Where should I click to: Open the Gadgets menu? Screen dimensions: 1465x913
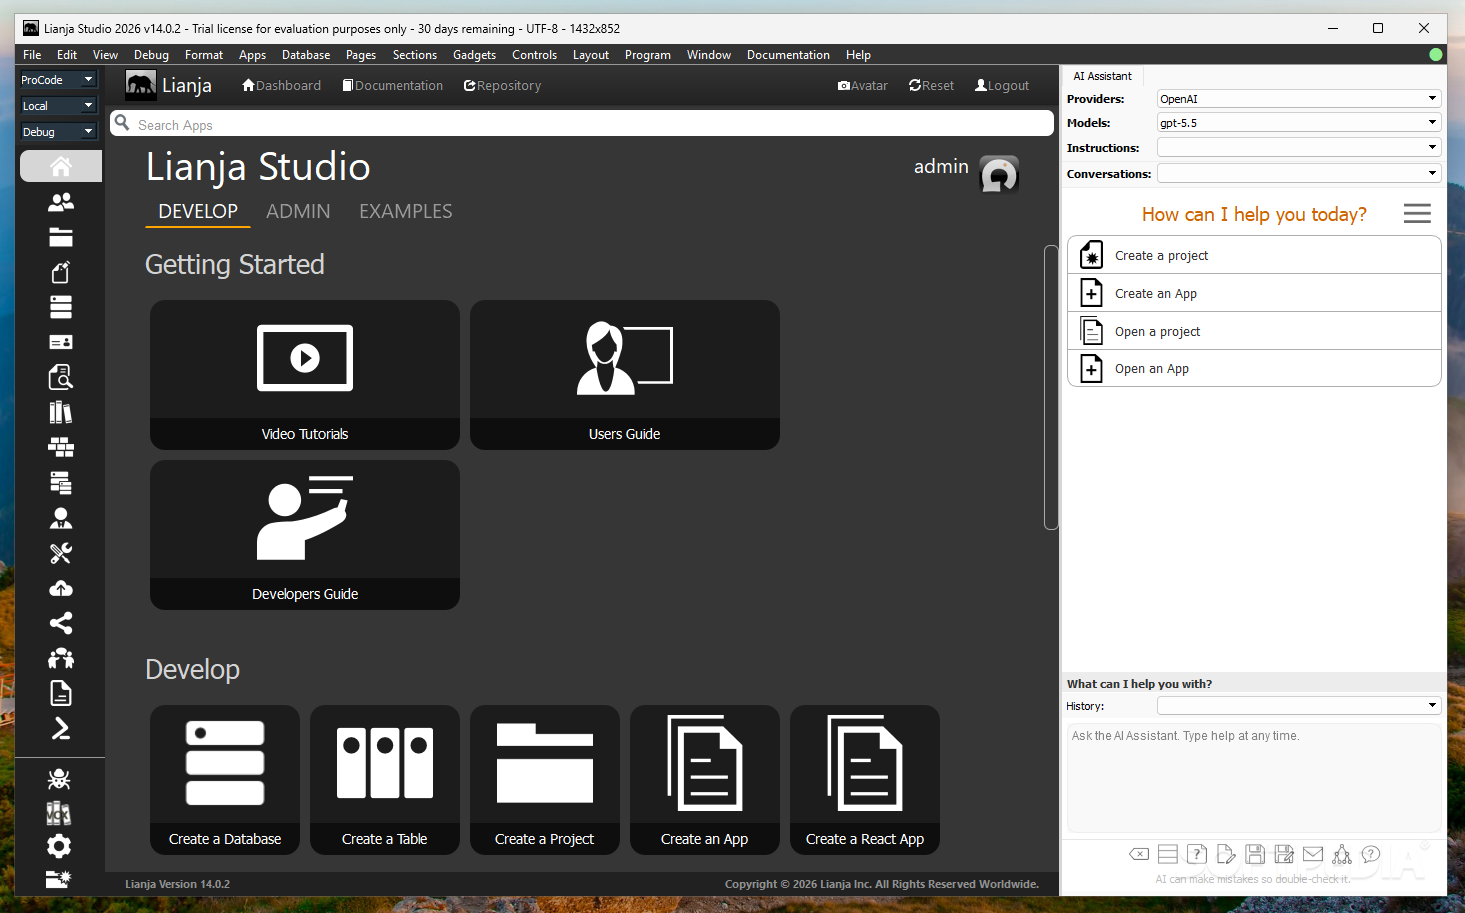click(474, 55)
